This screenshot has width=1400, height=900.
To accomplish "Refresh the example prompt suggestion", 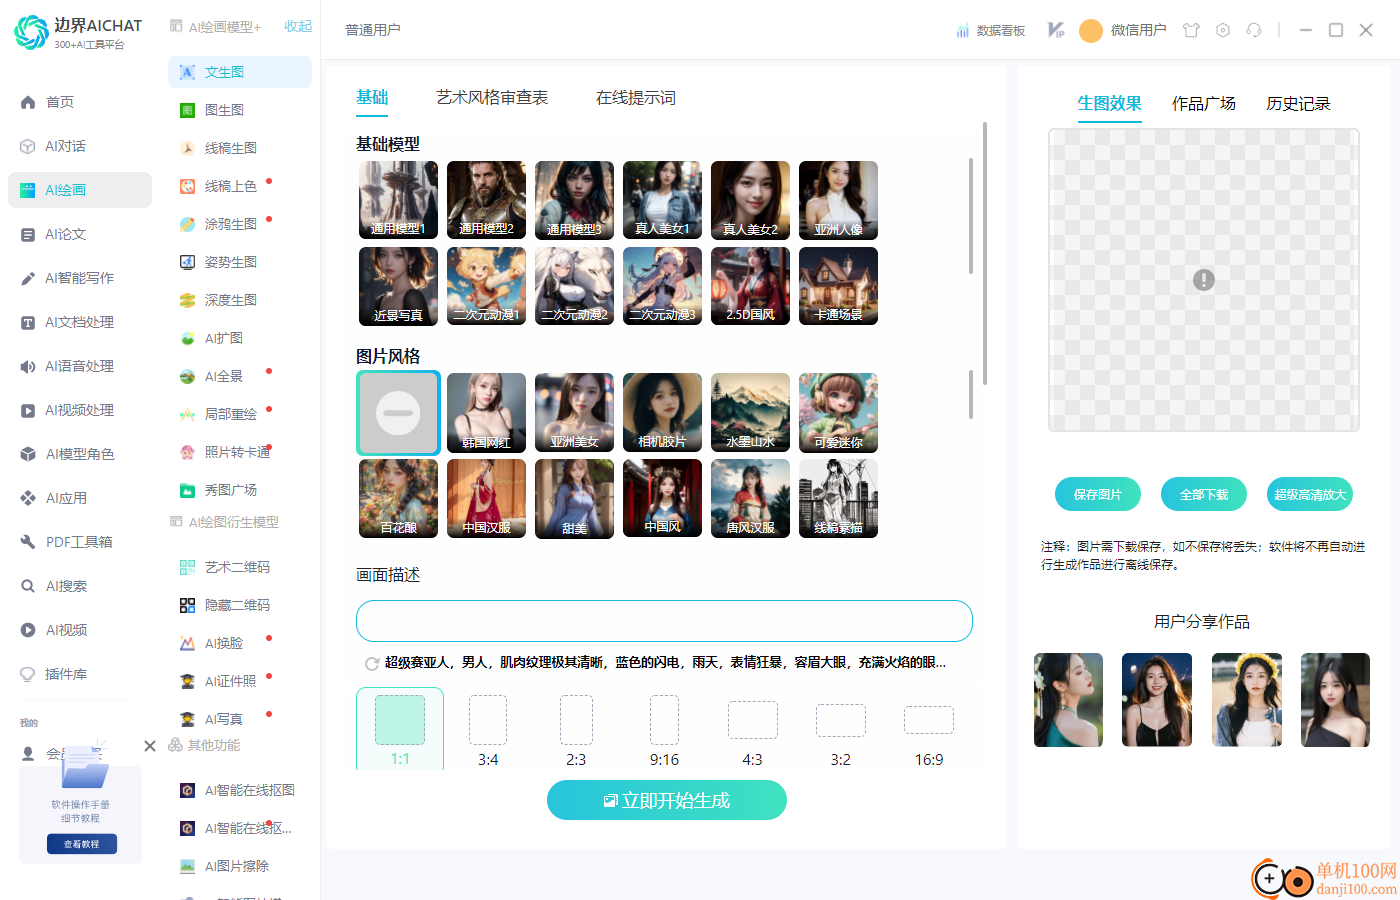I will tap(372, 664).
